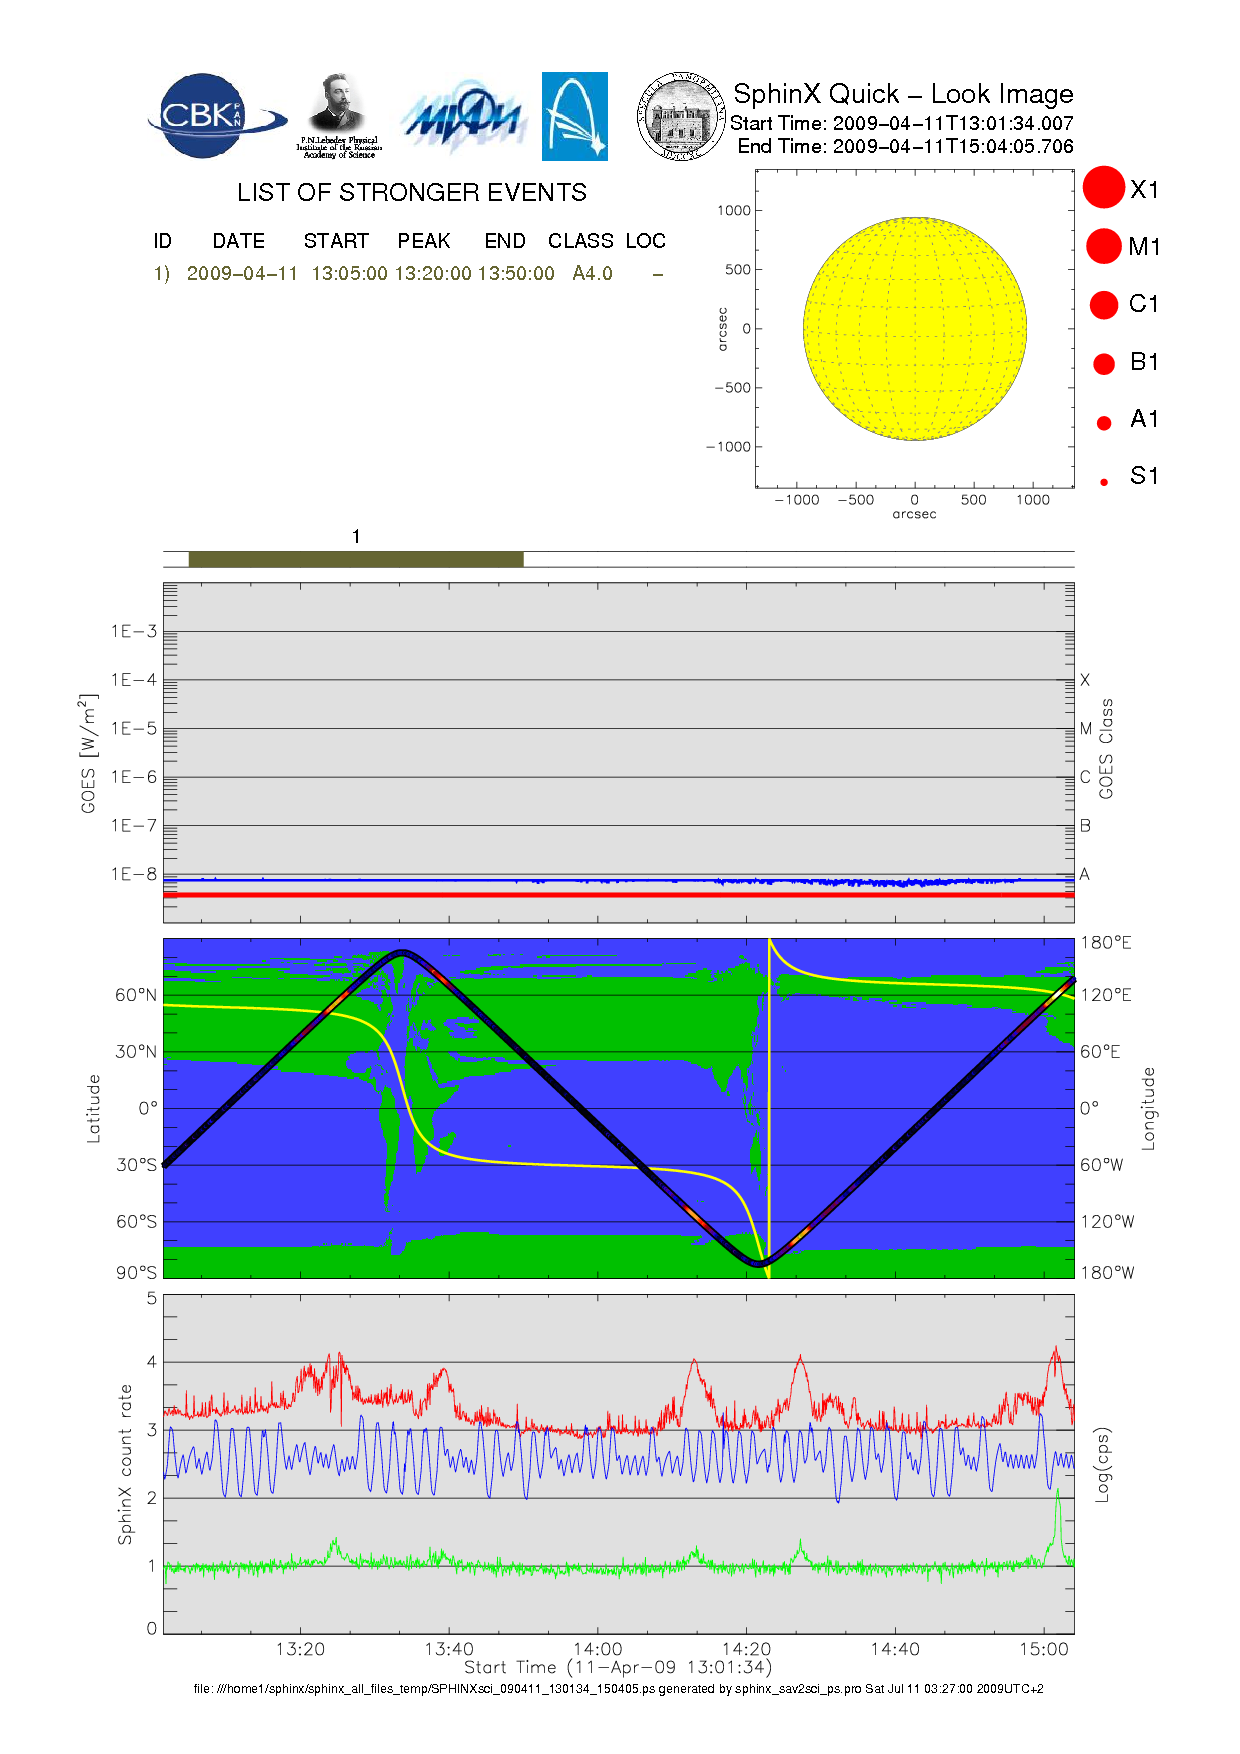Click the round building seal logo
Image resolution: width=1240 pixels, height=1754 pixels.
point(681,117)
